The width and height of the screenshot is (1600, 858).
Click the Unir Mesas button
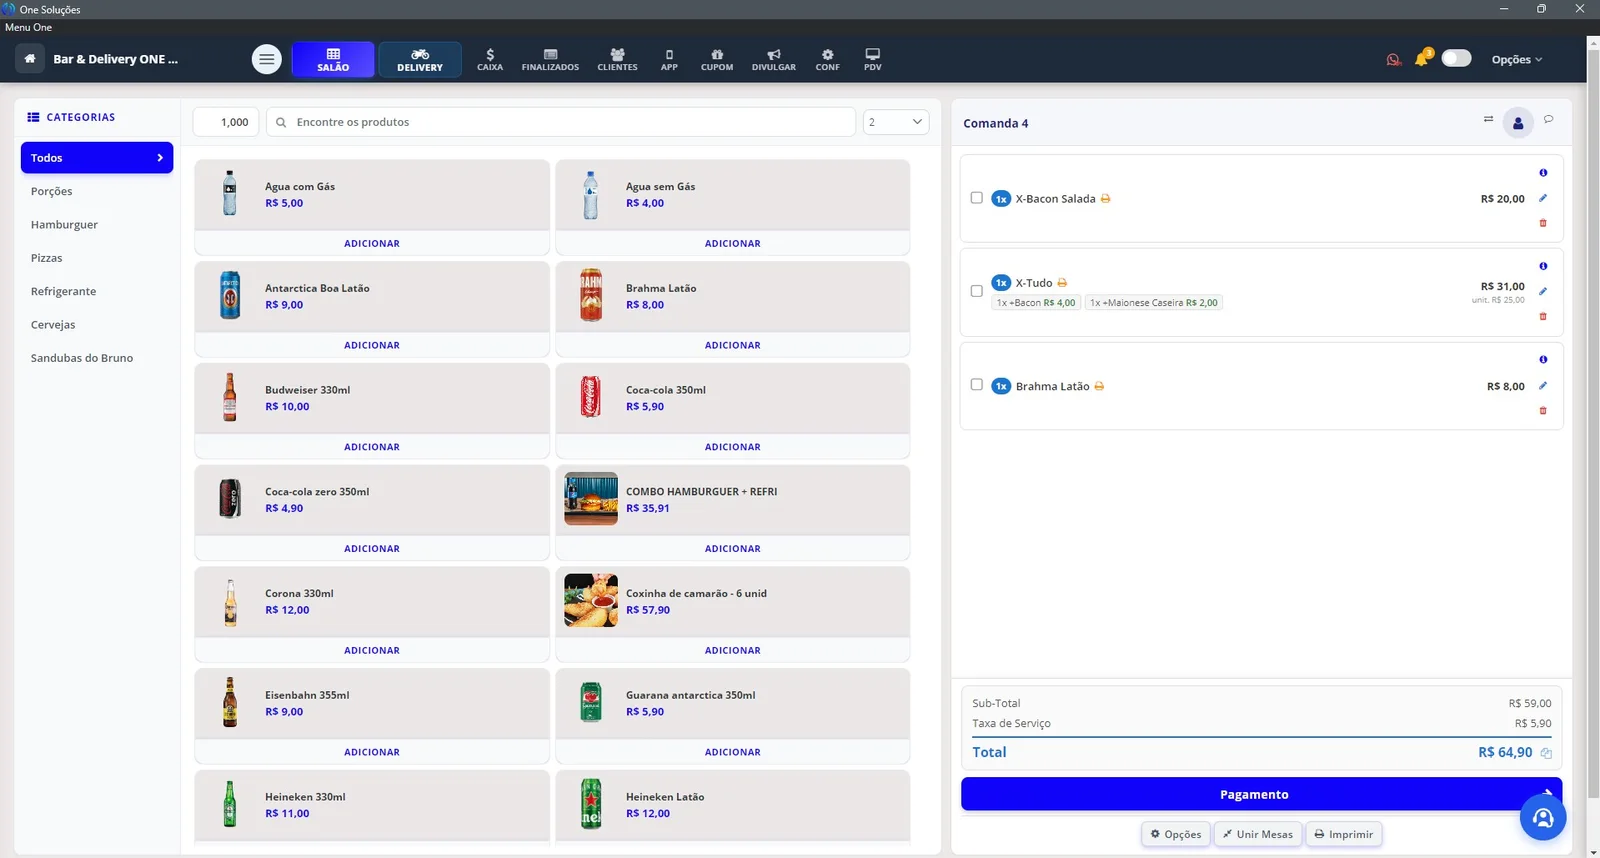1258,834
